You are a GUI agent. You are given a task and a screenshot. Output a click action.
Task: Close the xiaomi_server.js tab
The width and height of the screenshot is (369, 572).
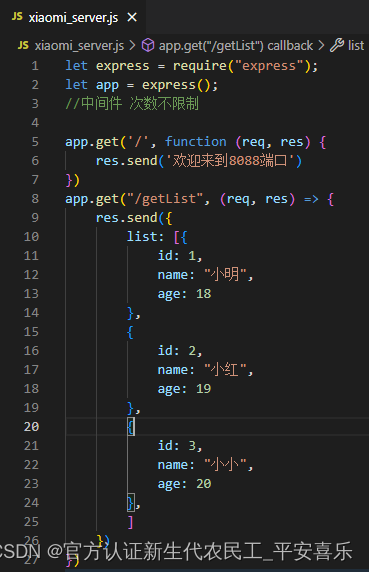(132, 17)
